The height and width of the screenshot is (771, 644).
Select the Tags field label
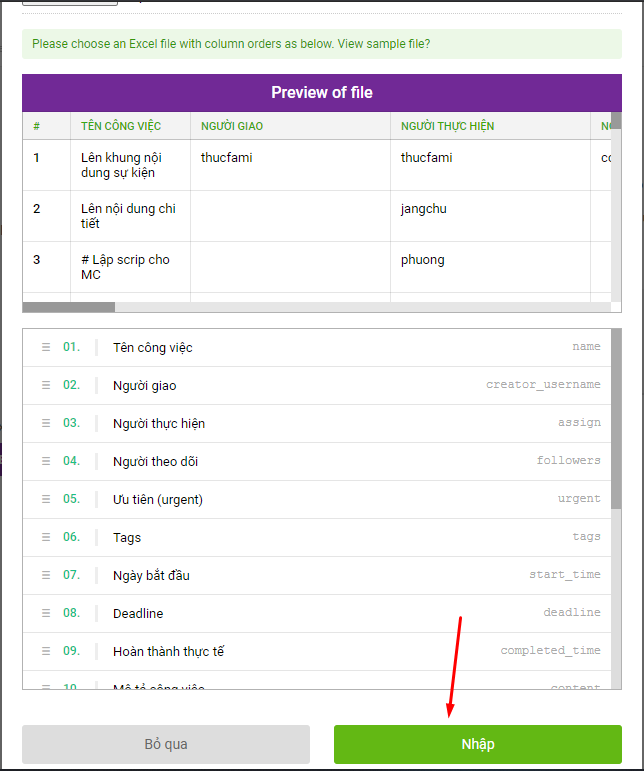click(x=127, y=537)
